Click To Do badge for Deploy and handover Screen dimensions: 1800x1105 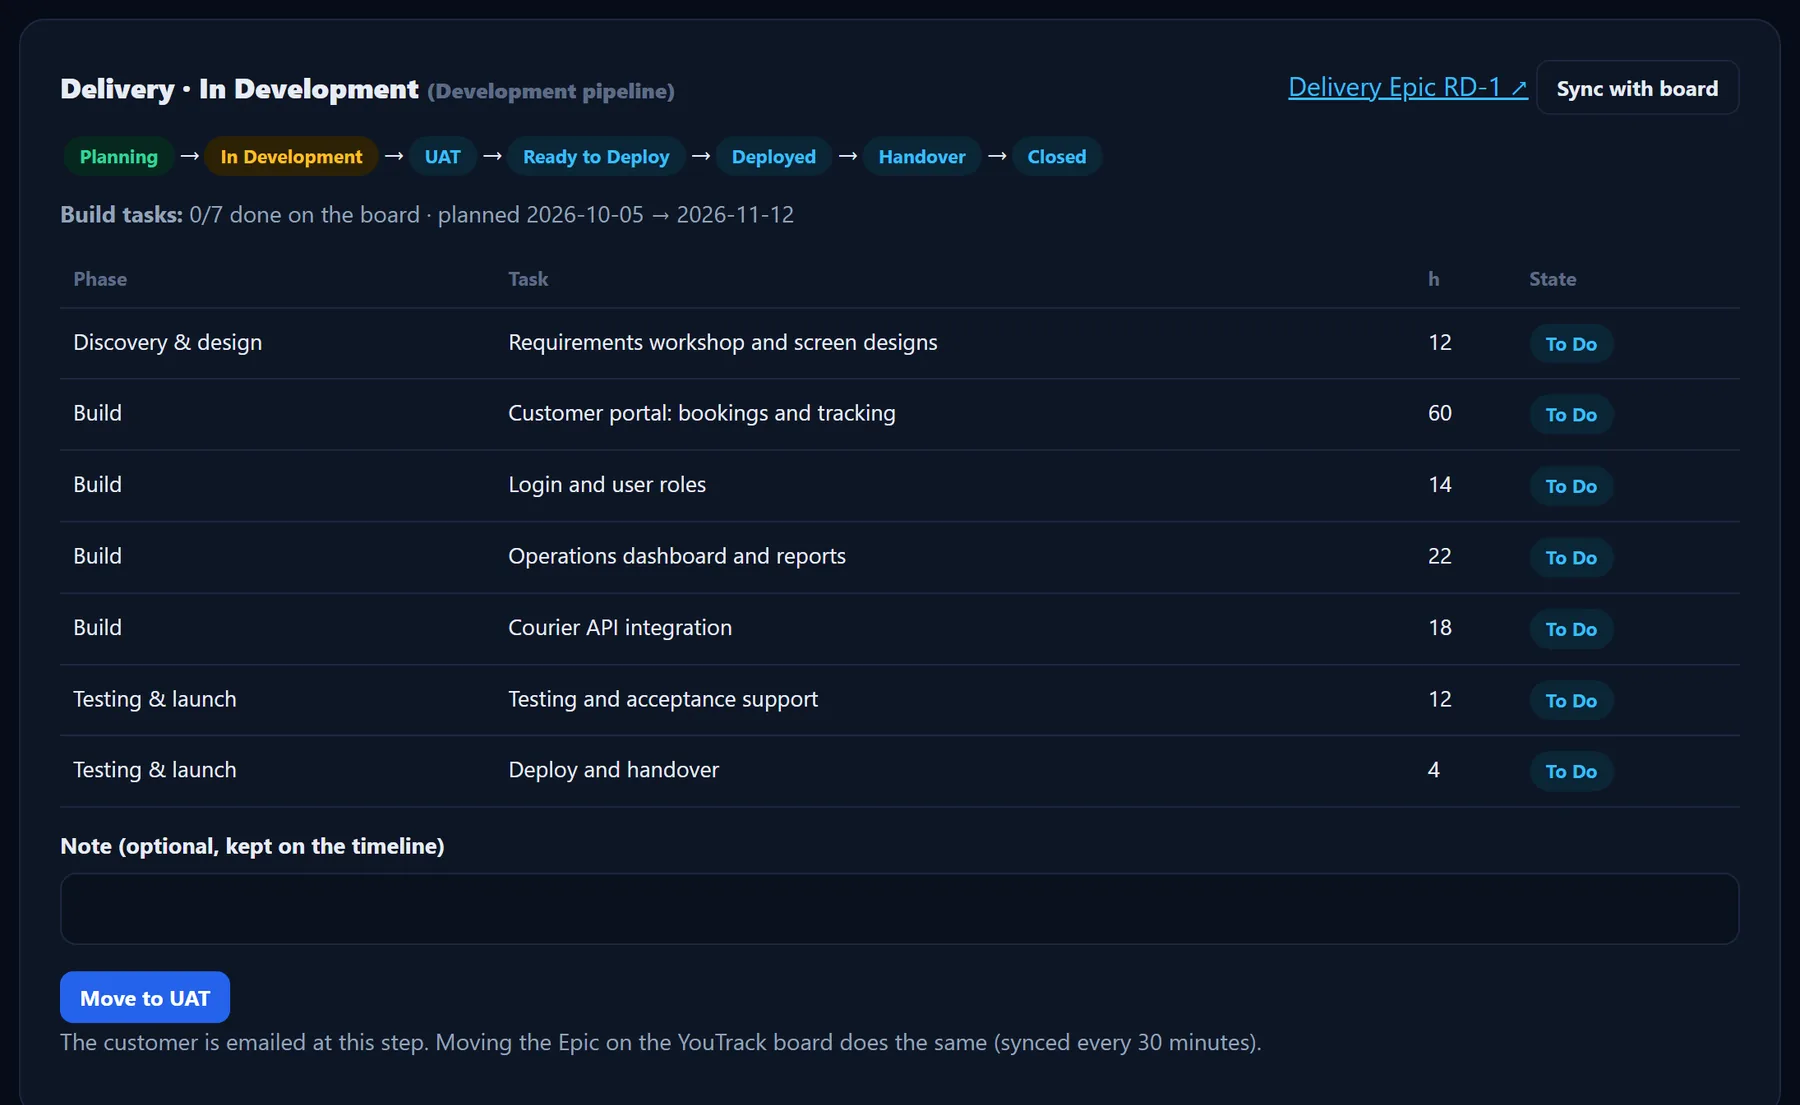tap(1571, 772)
